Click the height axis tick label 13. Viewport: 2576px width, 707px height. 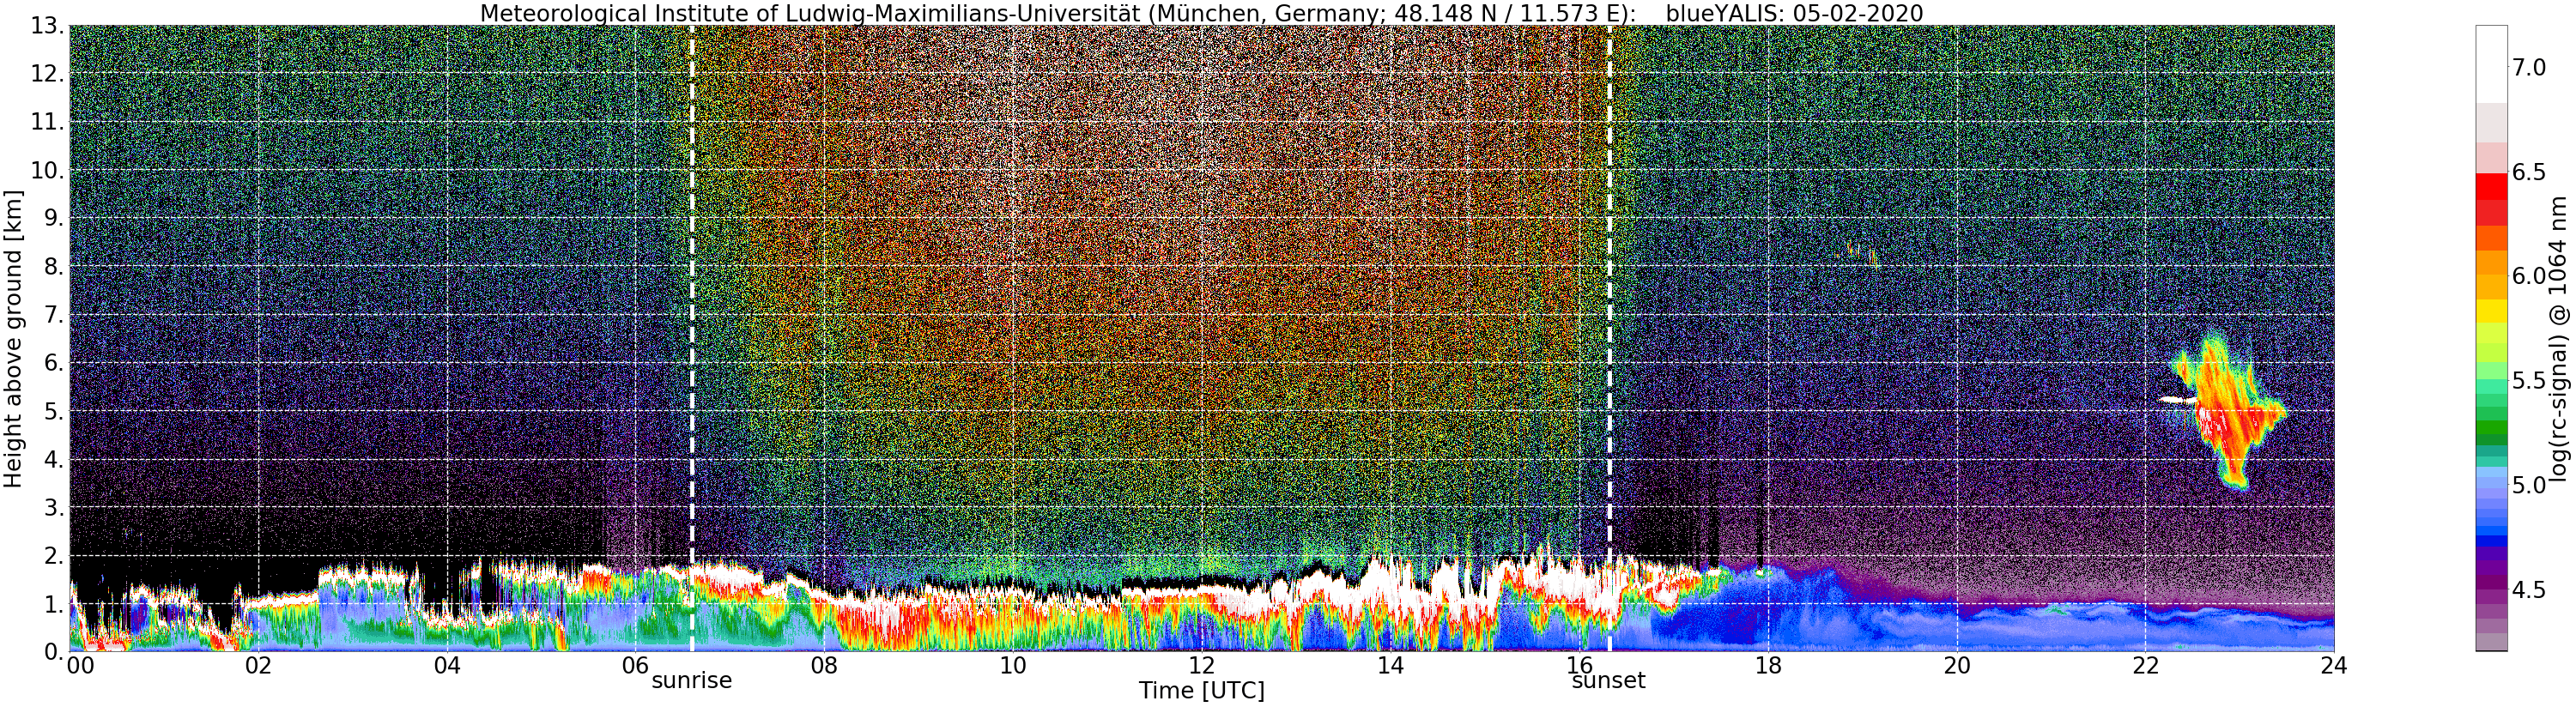[x=48, y=26]
